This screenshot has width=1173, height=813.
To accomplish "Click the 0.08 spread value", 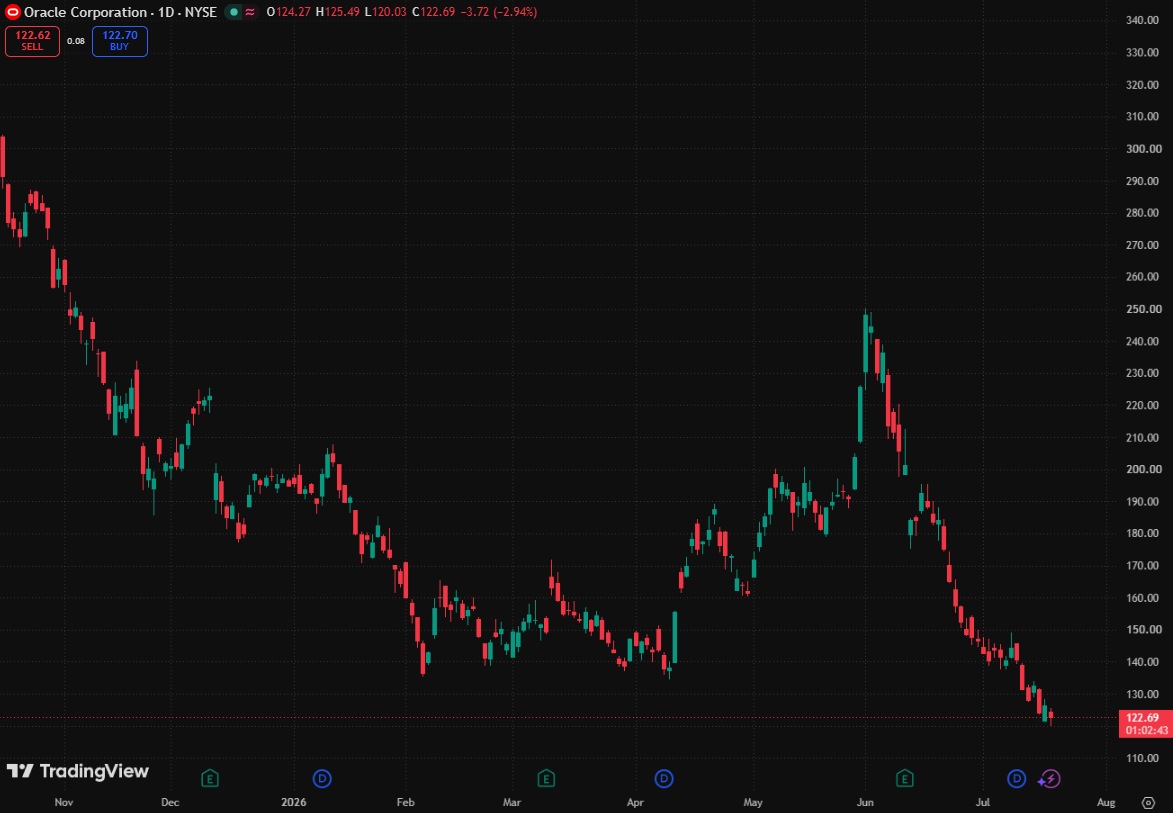I will (x=76, y=41).
